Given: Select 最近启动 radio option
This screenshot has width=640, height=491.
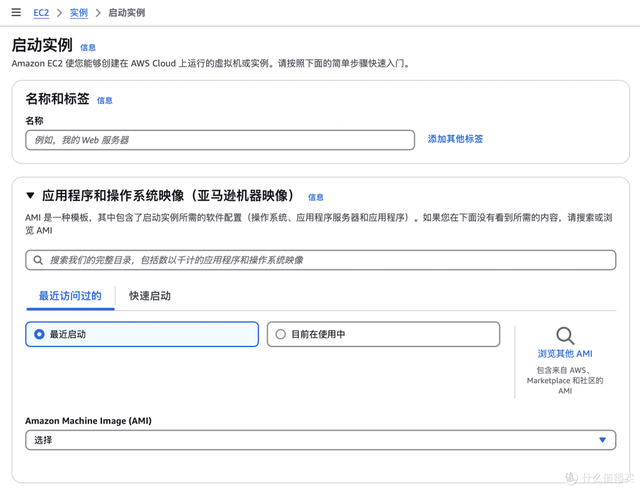Looking at the screenshot, I should (142, 334).
